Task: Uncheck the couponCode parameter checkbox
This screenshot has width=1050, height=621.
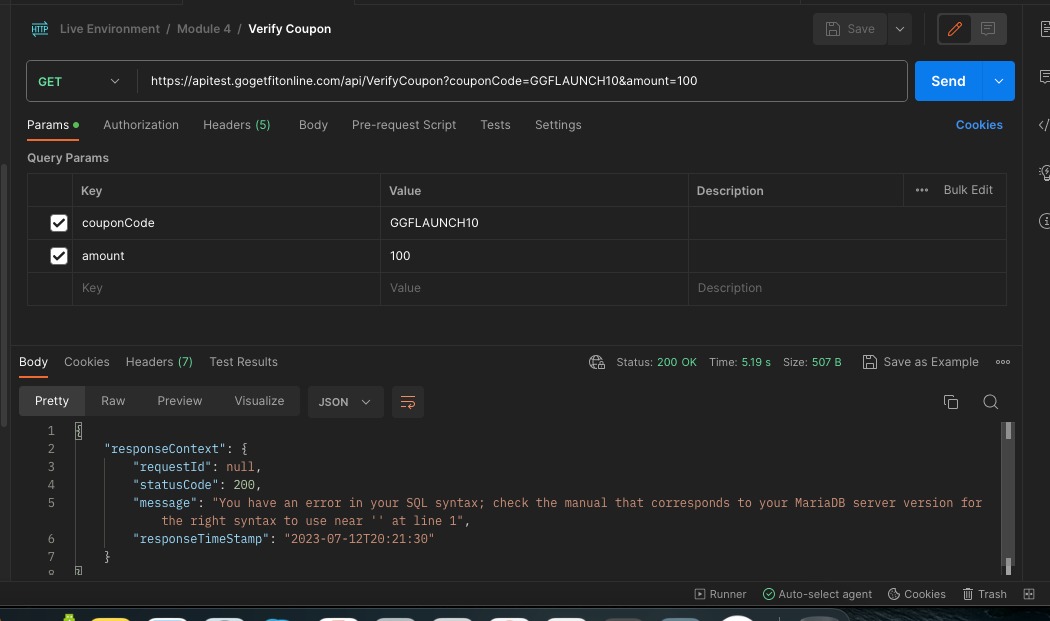Action: [x=59, y=223]
